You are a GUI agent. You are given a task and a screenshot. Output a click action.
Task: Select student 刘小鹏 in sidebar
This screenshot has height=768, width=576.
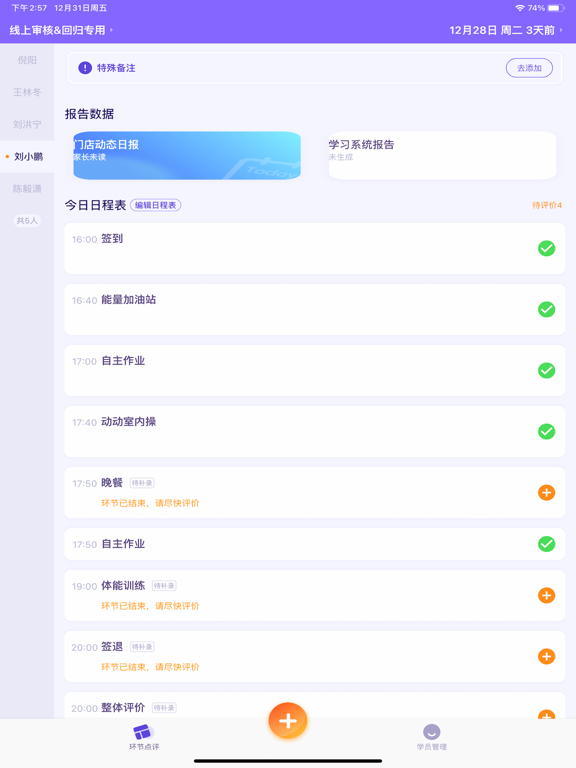[x=27, y=157]
